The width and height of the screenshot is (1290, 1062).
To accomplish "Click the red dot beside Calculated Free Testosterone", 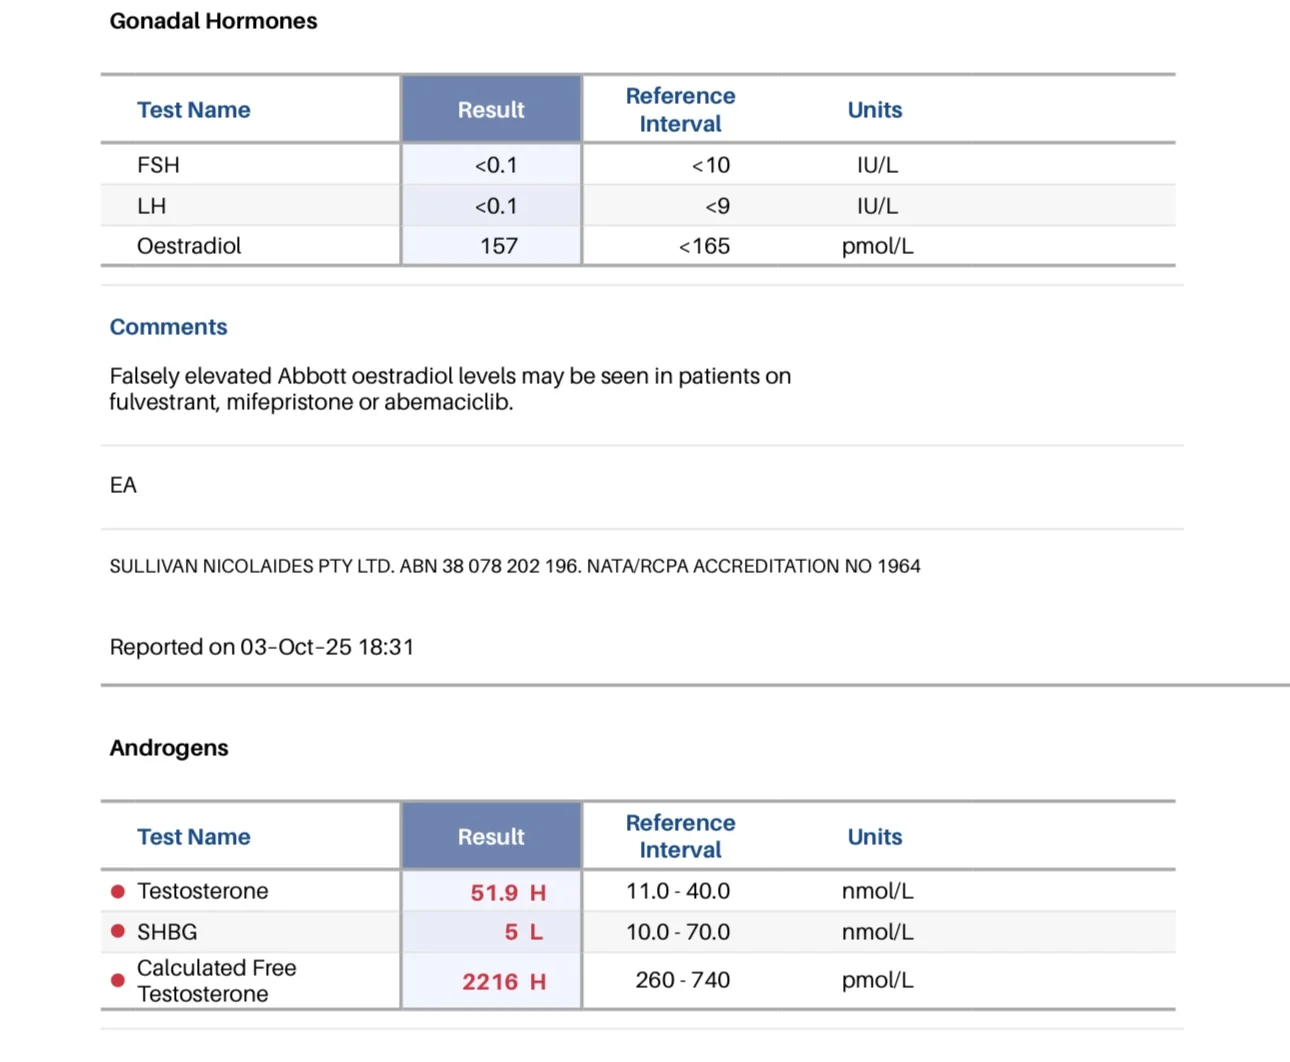I will click(x=118, y=981).
